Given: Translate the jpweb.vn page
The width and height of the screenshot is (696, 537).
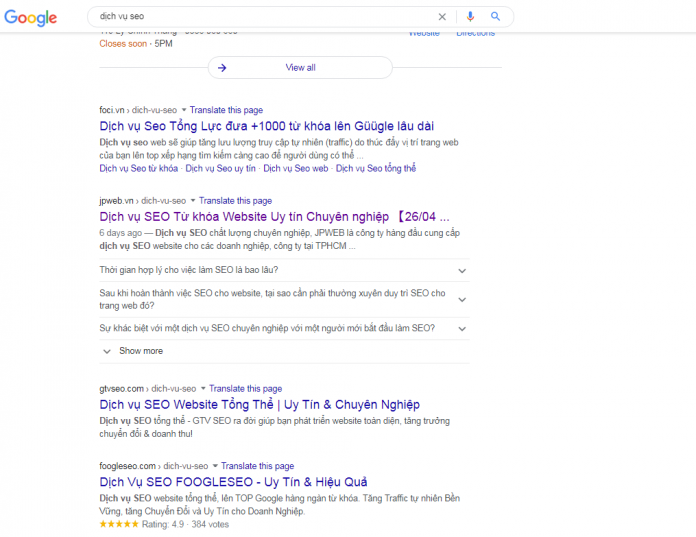Looking at the screenshot, I should point(235,201).
